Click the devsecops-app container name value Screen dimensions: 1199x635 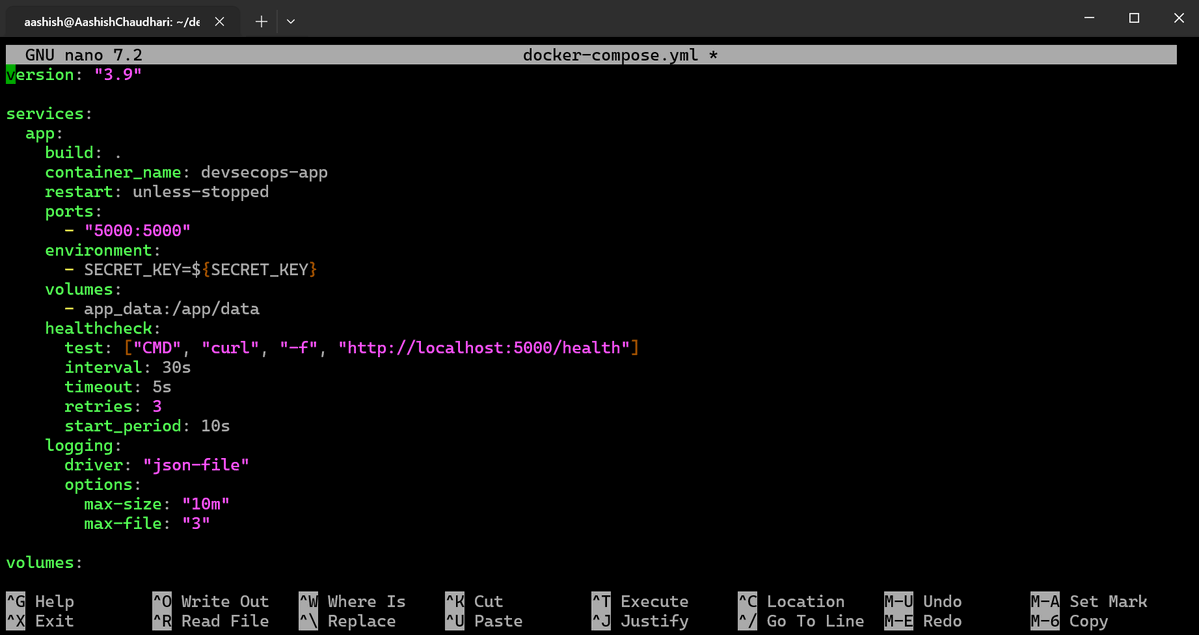click(265, 172)
